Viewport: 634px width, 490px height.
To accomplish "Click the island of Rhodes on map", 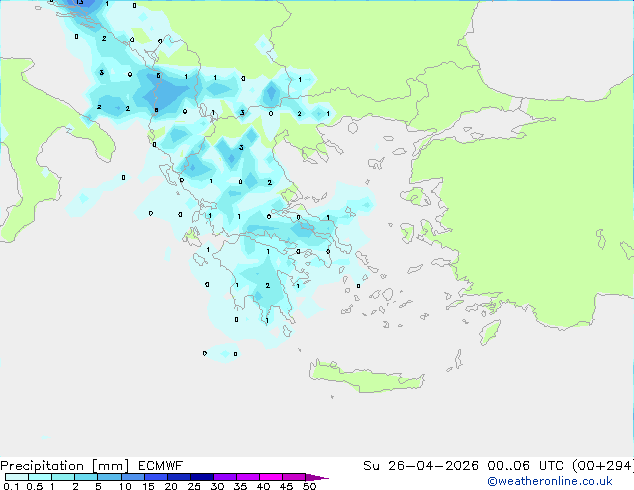I will [x=490, y=332].
